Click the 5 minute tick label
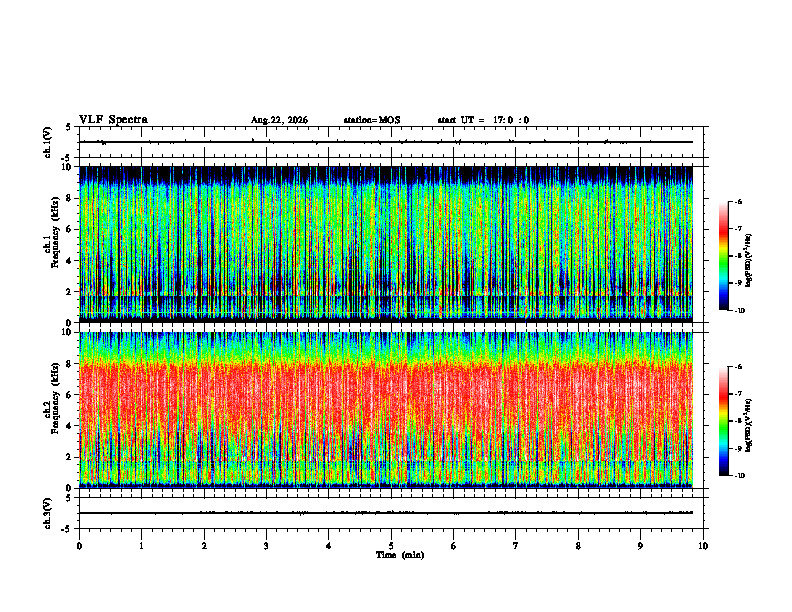This screenshot has height=612, width=792. click(x=391, y=546)
